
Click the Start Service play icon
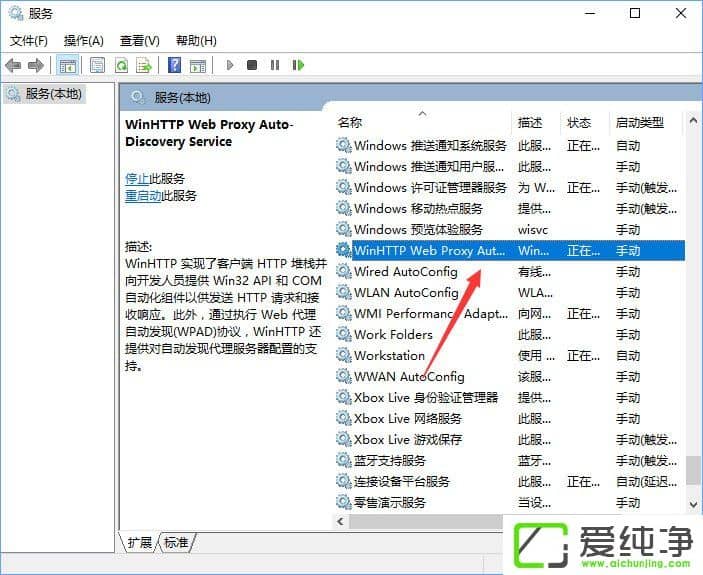pos(230,65)
